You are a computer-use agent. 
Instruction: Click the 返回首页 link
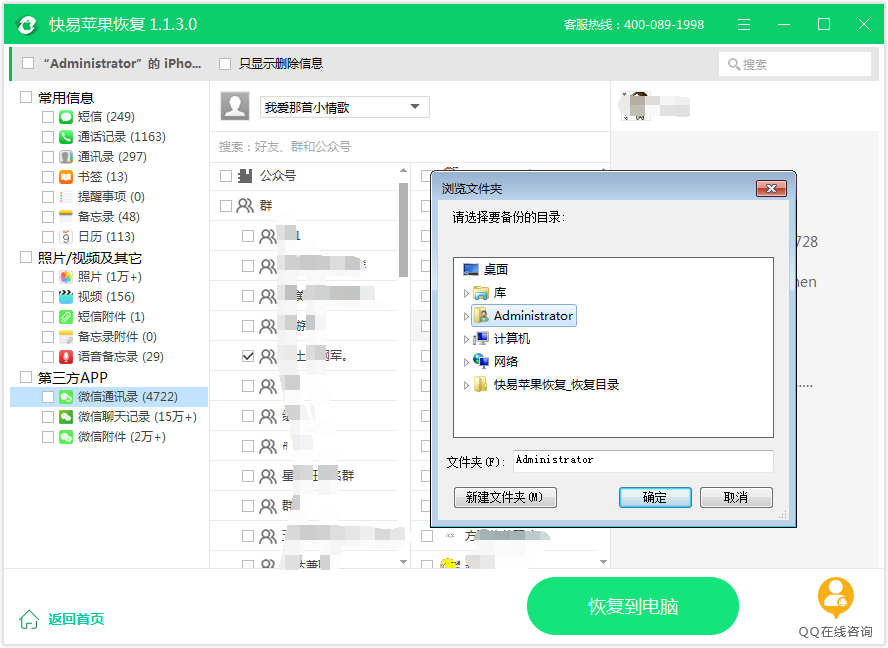coord(76,619)
